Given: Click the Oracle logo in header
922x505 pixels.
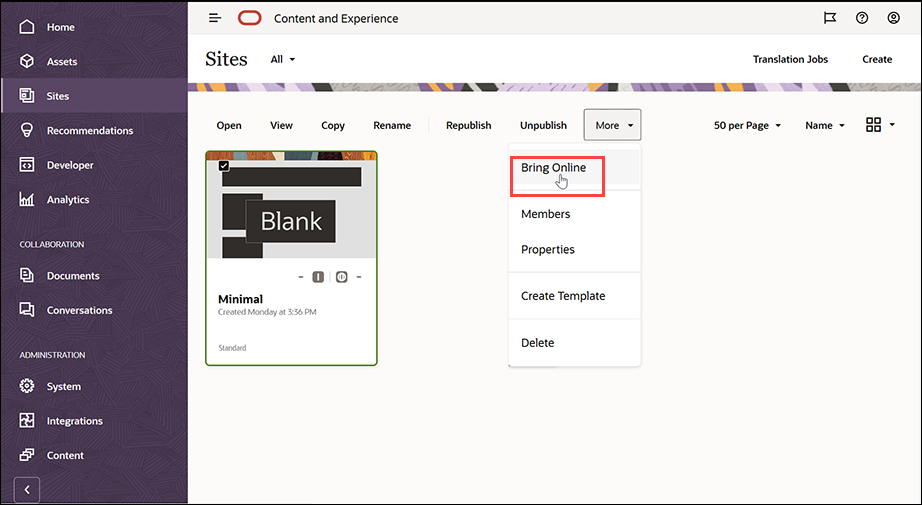Looking at the screenshot, I should click(x=250, y=18).
